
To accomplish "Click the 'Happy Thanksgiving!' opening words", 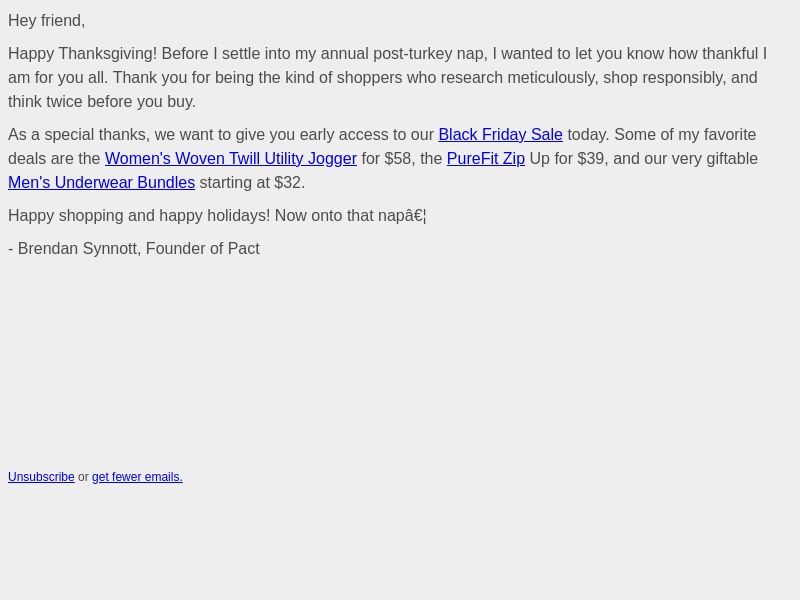I will [83, 54].
